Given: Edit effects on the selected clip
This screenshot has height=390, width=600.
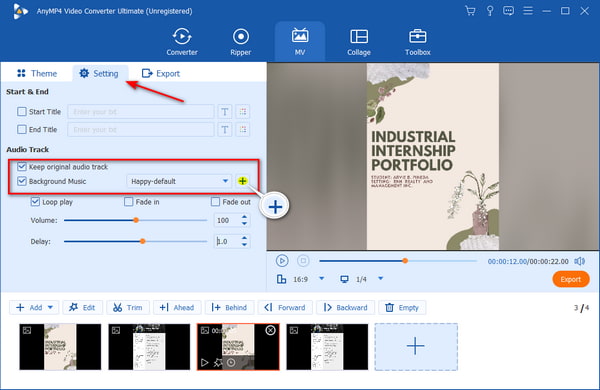Looking at the screenshot, I should 218,362.
